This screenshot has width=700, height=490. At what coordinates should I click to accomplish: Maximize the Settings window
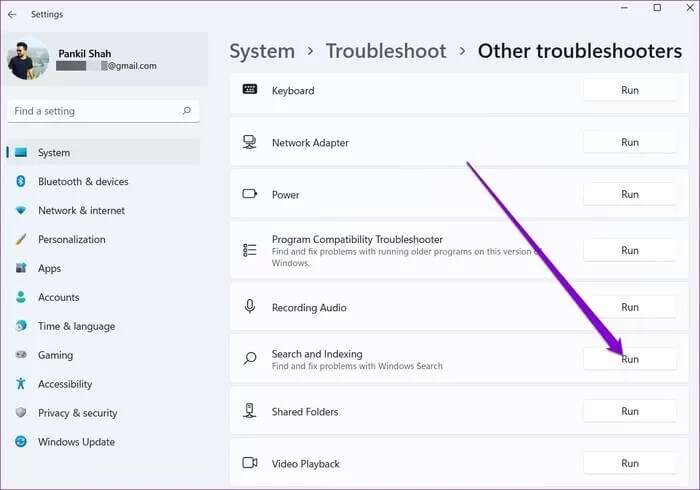point(657,8)
